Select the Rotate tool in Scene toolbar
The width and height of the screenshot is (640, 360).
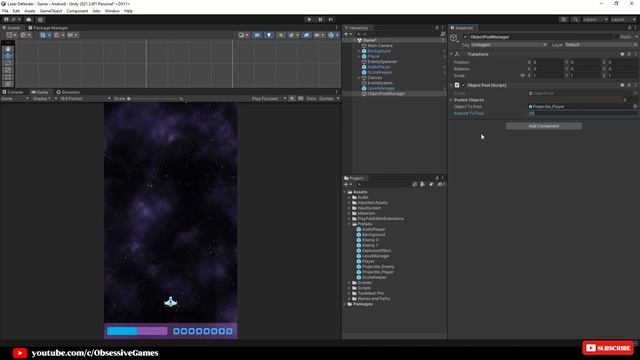coord(8,63)
